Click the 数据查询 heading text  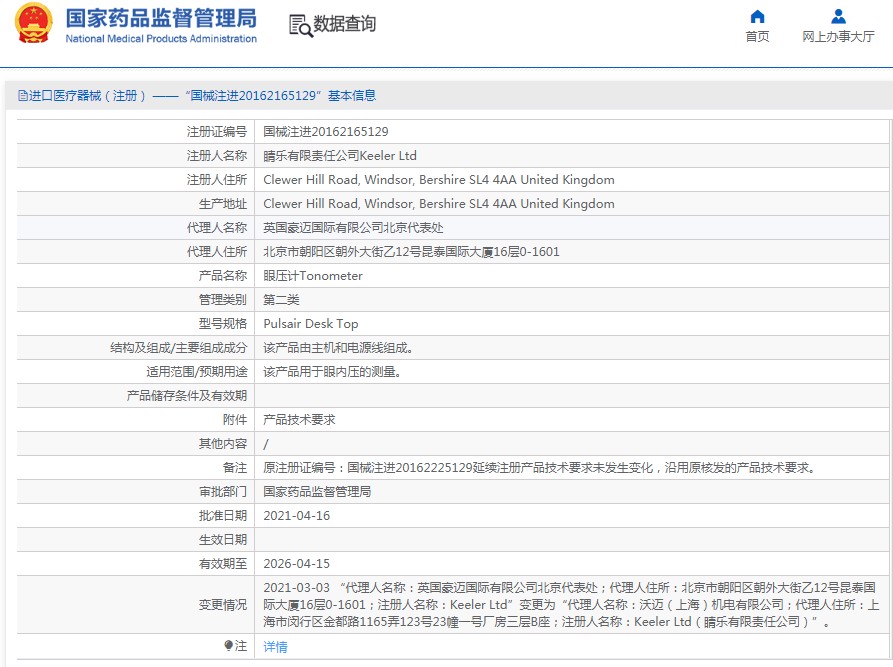(345, 24)
